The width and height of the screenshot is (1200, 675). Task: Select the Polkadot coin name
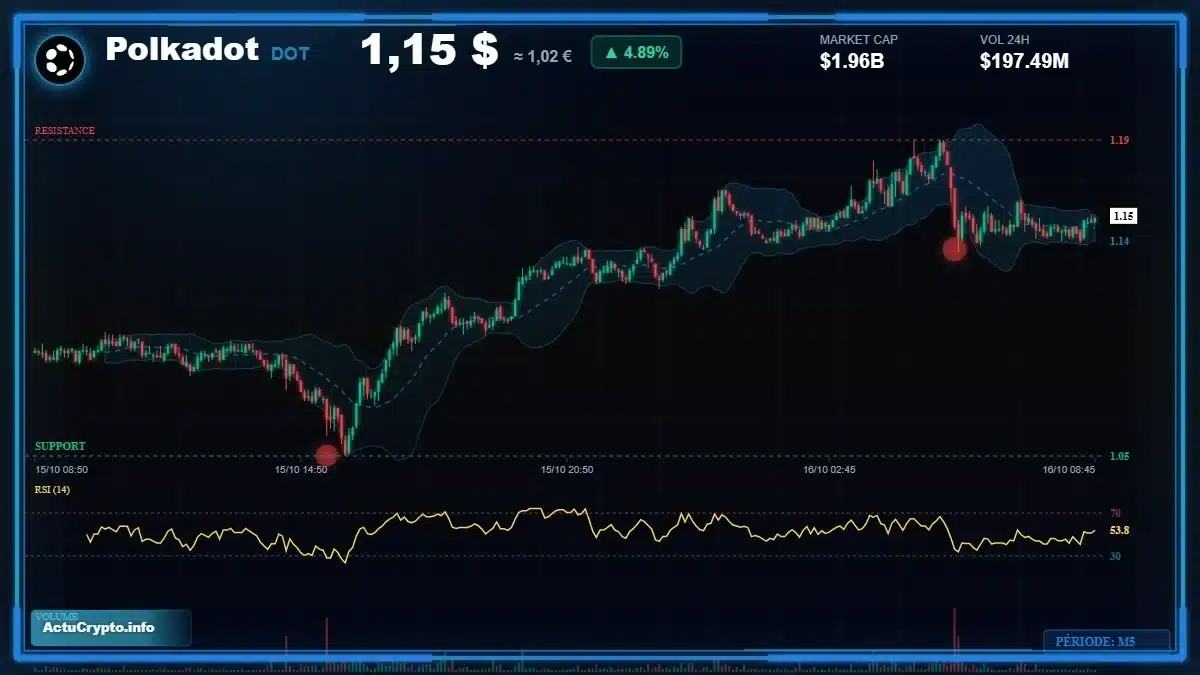click(182, 49)
